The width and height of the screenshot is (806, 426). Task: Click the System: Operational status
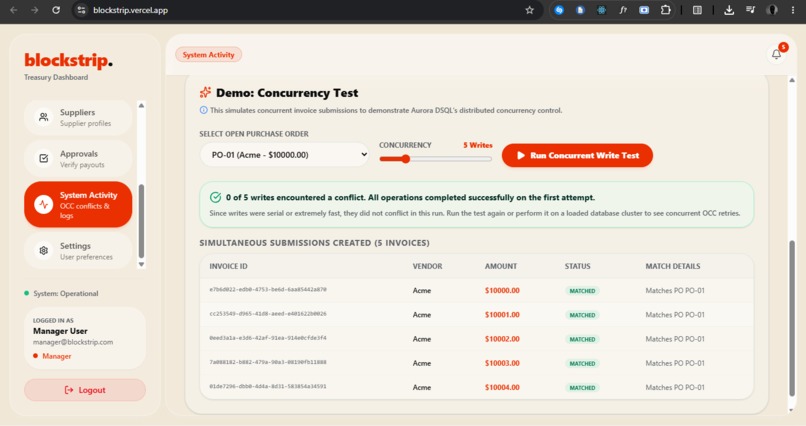tap(61, 293)
